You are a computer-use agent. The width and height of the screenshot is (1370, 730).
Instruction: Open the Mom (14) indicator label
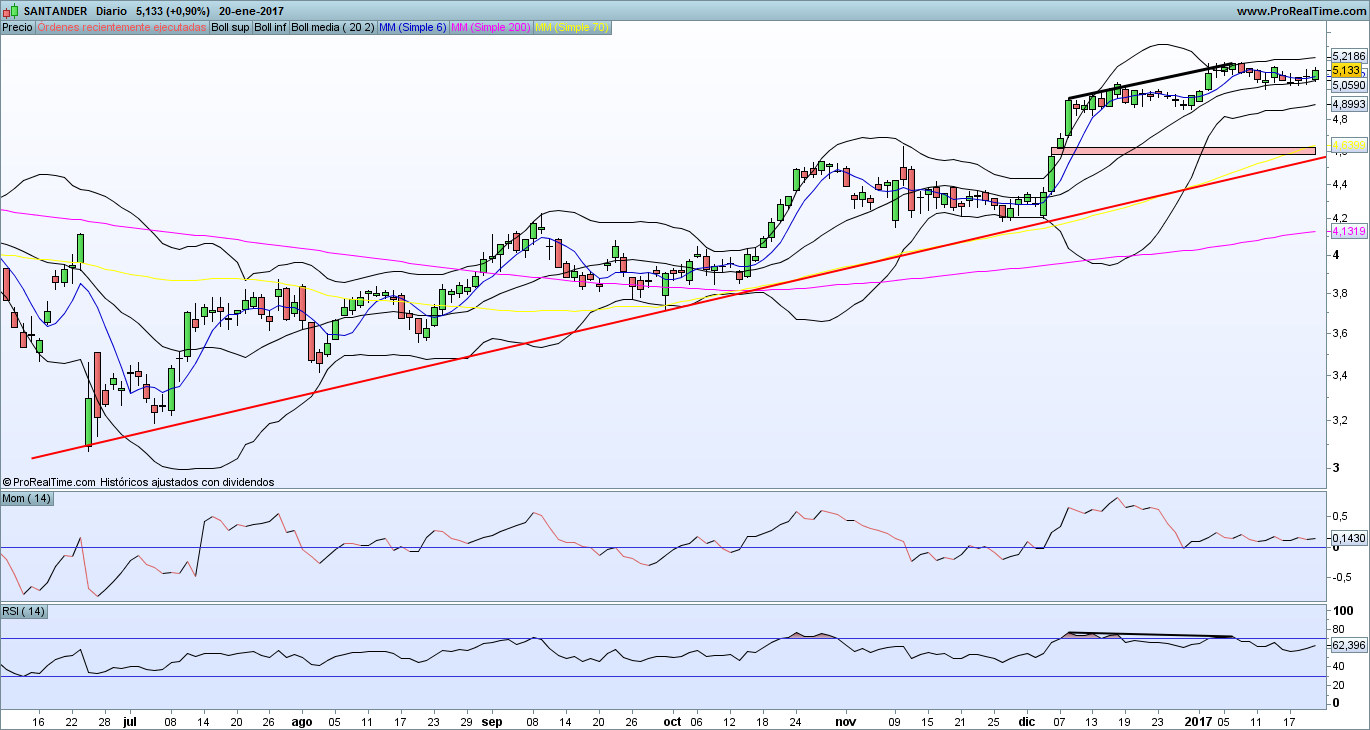pyautogui.click(x=27, y=498)
